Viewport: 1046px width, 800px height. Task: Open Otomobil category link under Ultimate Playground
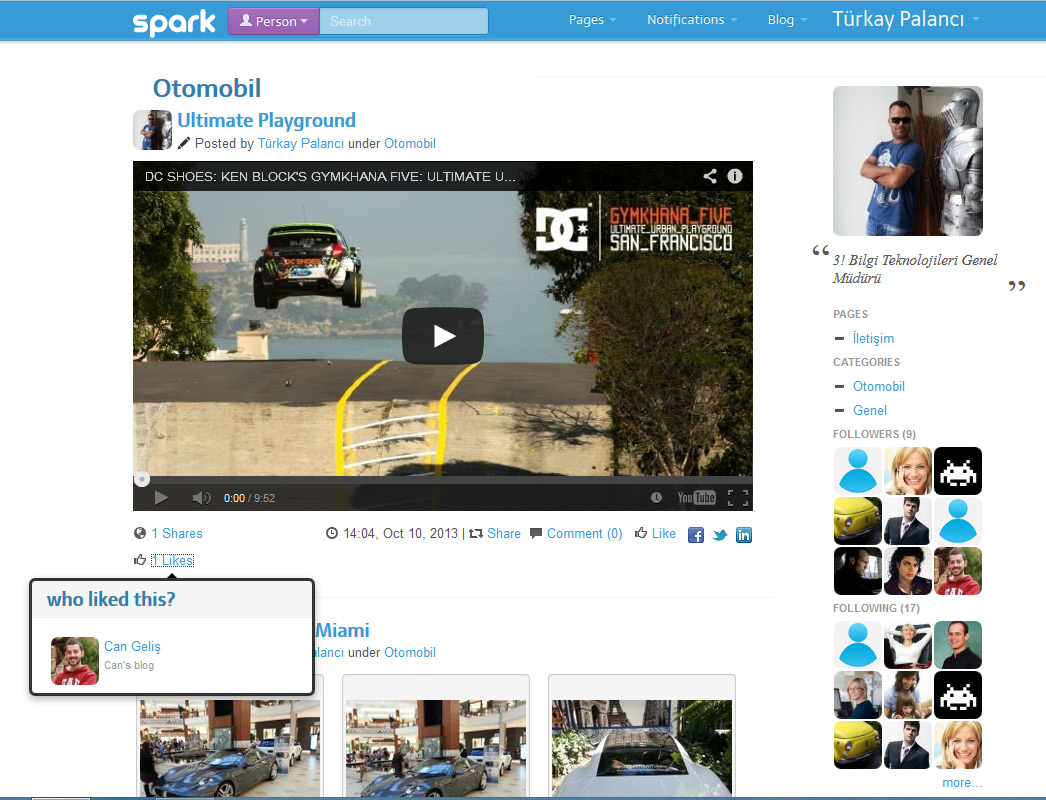pyautogui.click(x=410, y=143)
